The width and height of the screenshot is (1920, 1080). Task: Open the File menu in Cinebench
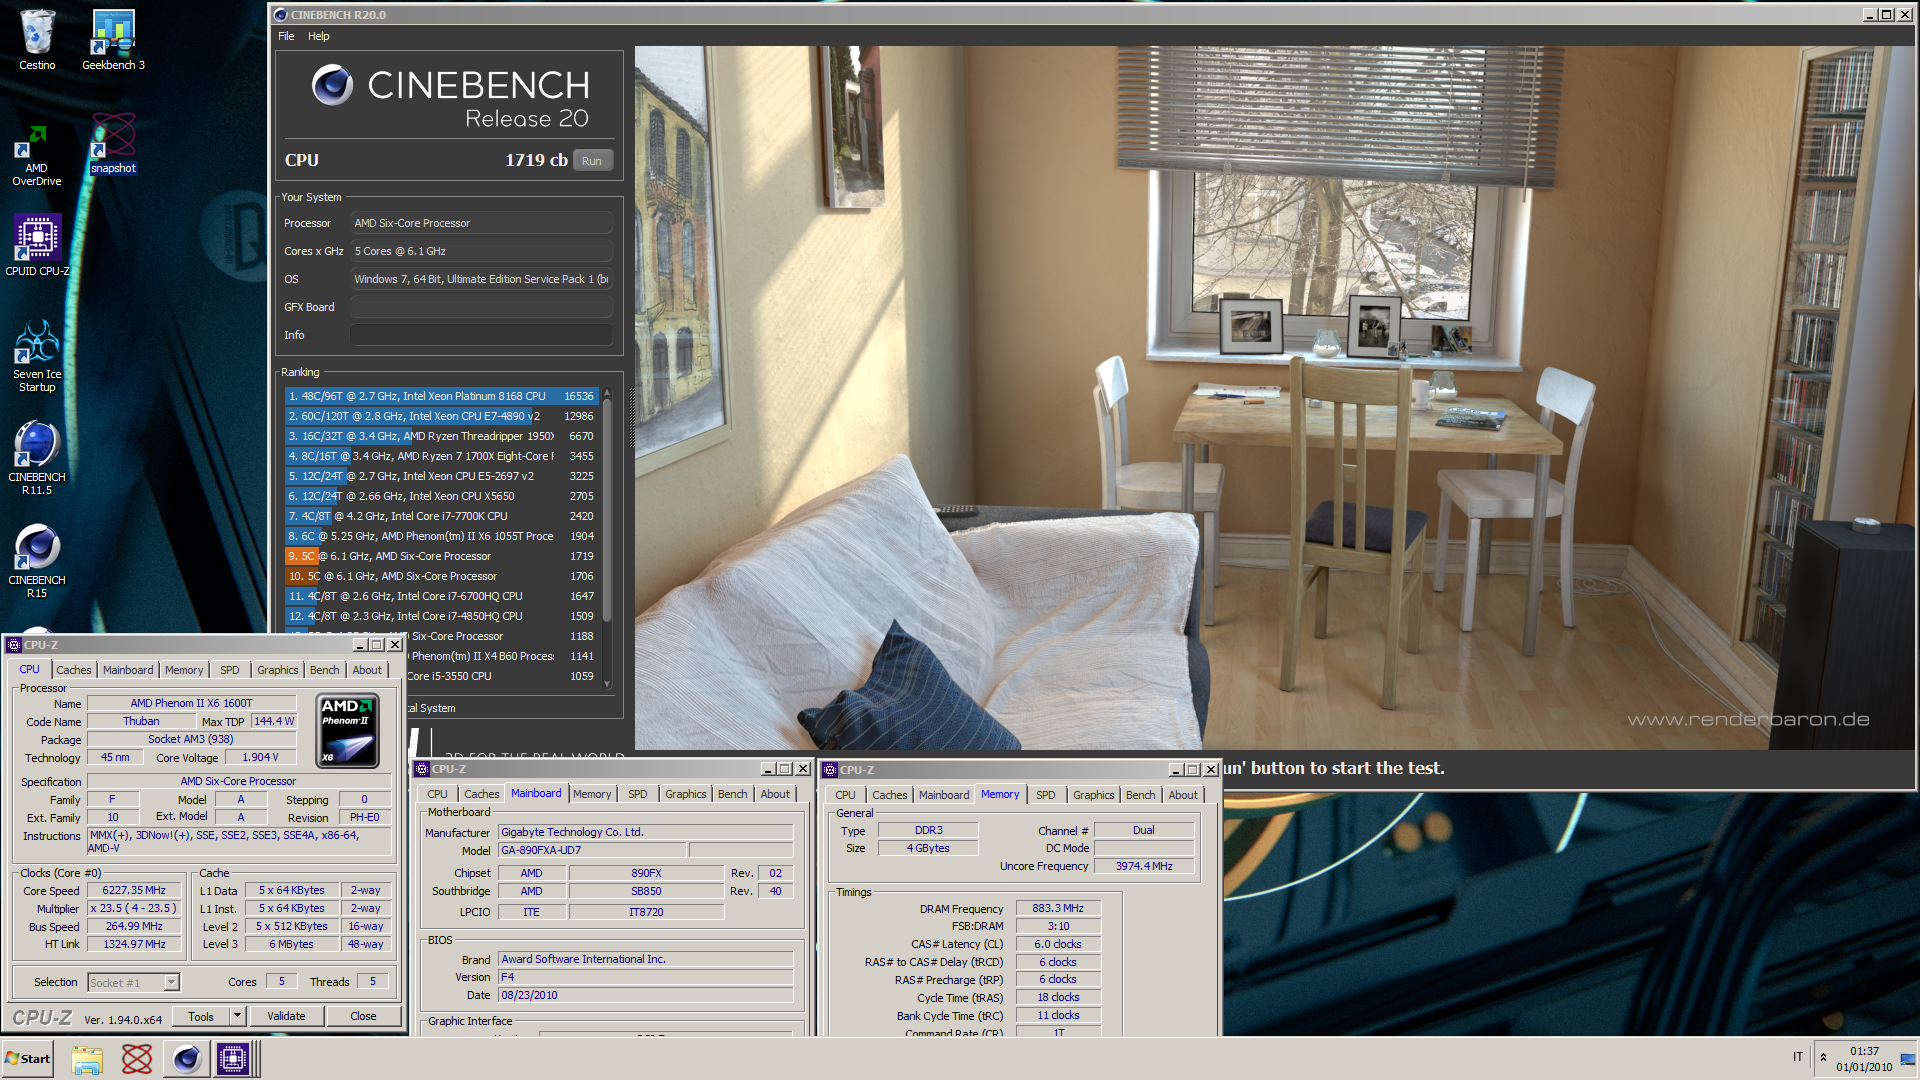click(286, 36)
